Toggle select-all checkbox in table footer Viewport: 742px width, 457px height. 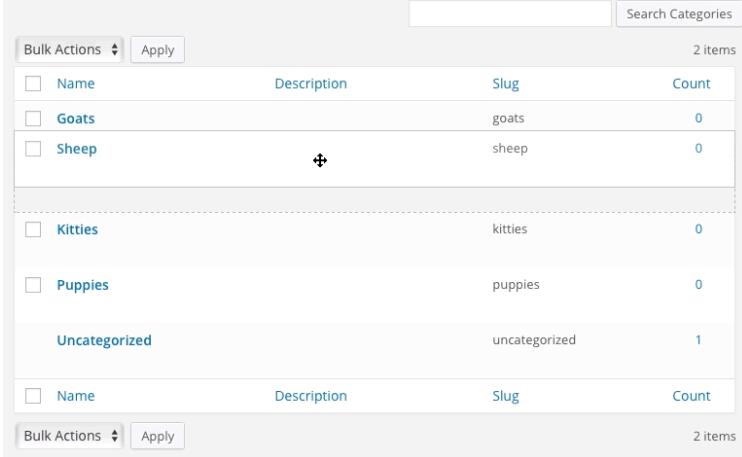pos(33,397)
